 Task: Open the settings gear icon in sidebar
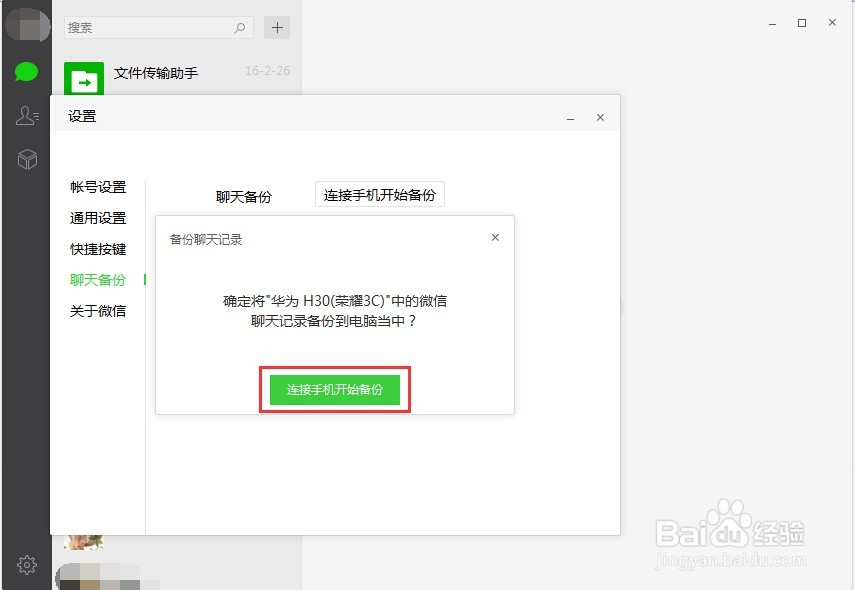(x=27, y=564)
